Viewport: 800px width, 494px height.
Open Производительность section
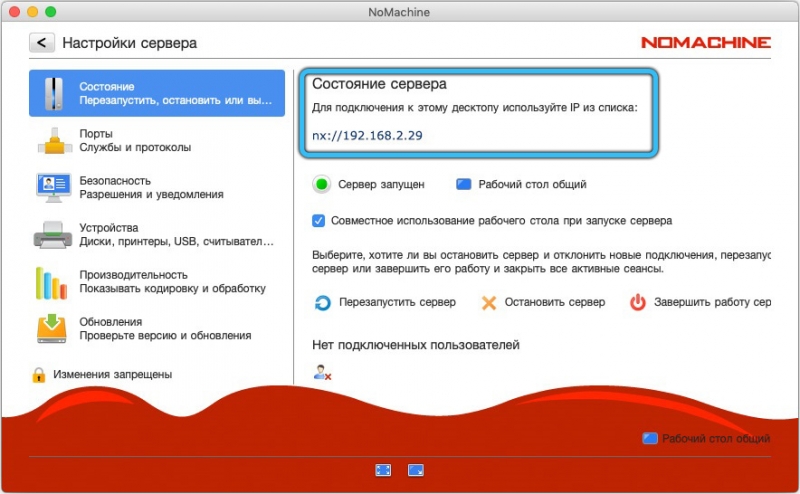tap(157, 282)
